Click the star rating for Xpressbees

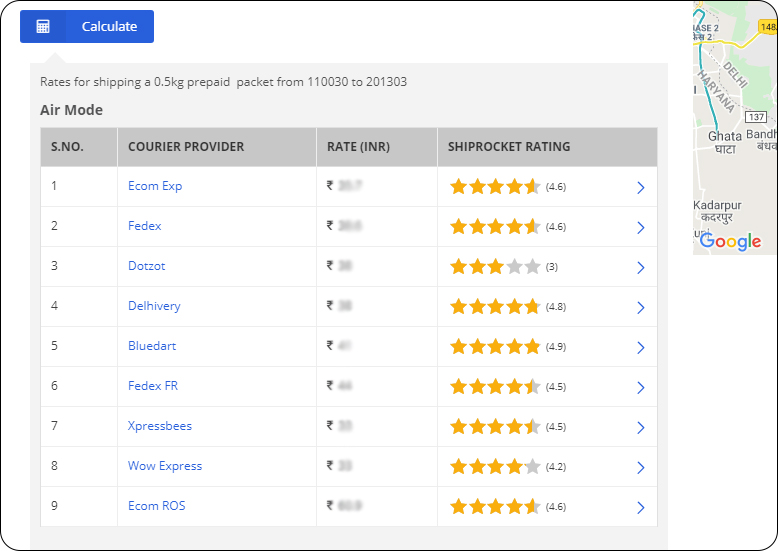(495, 426)
